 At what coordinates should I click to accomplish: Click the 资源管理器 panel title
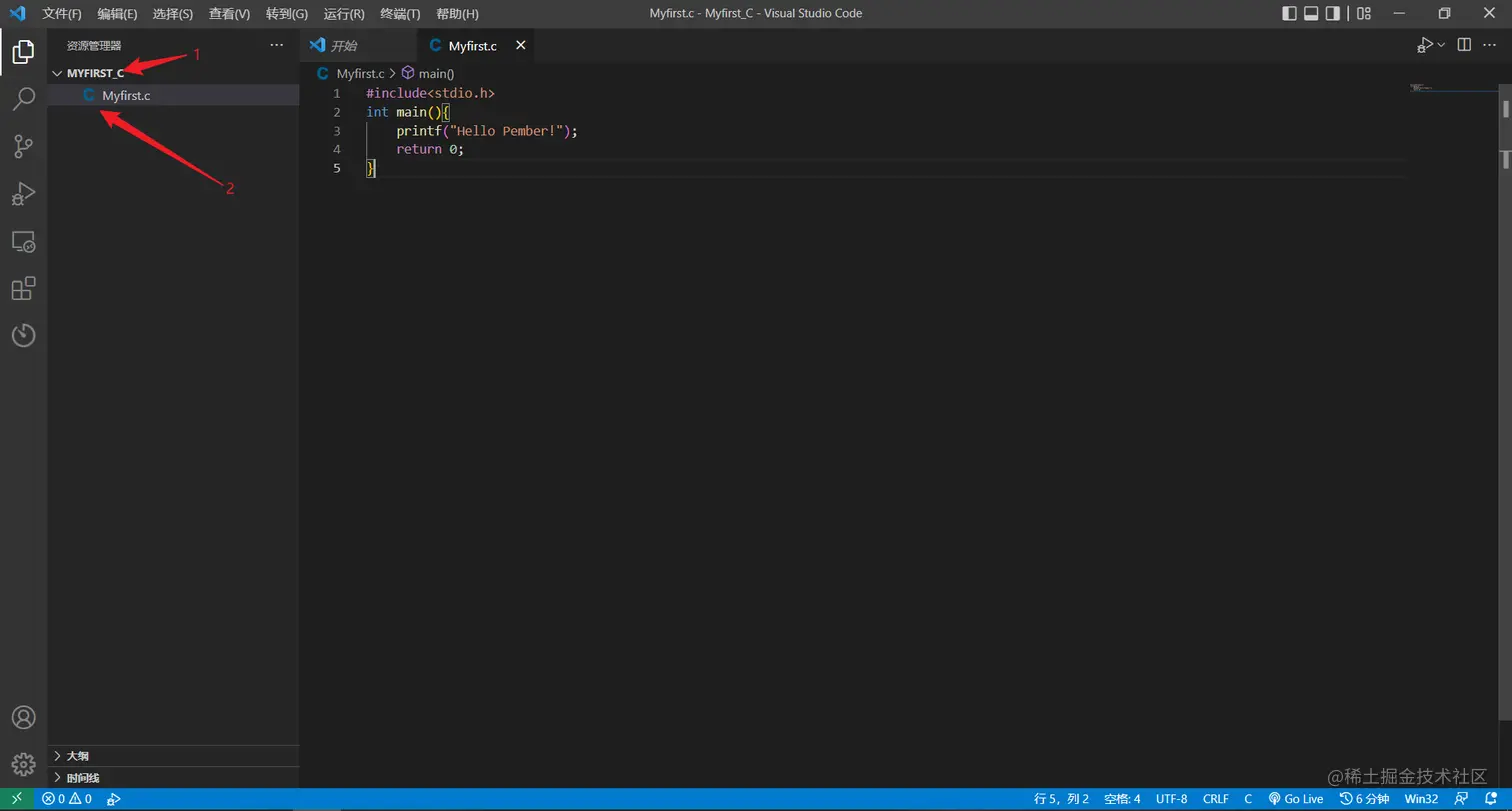[x=94, y=46]
